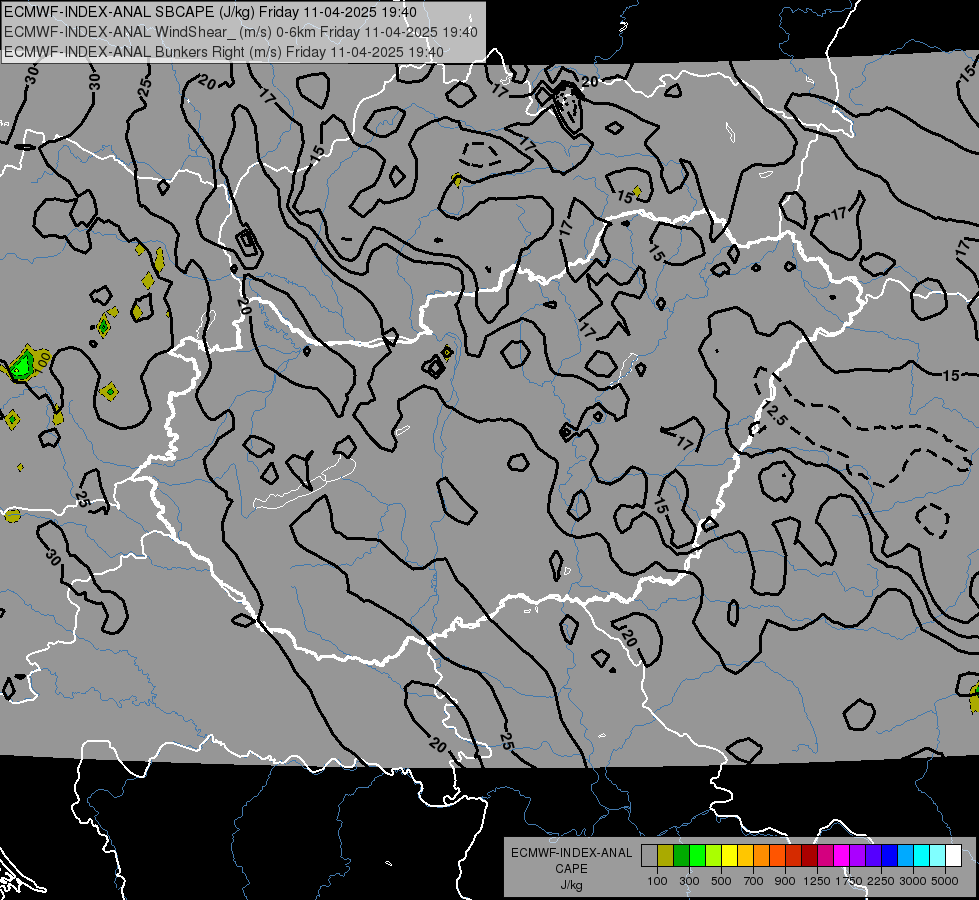Screen dimensions: 979x900
Task: Select the purple swatch right of 1750 tick
Action: point(857,856)
